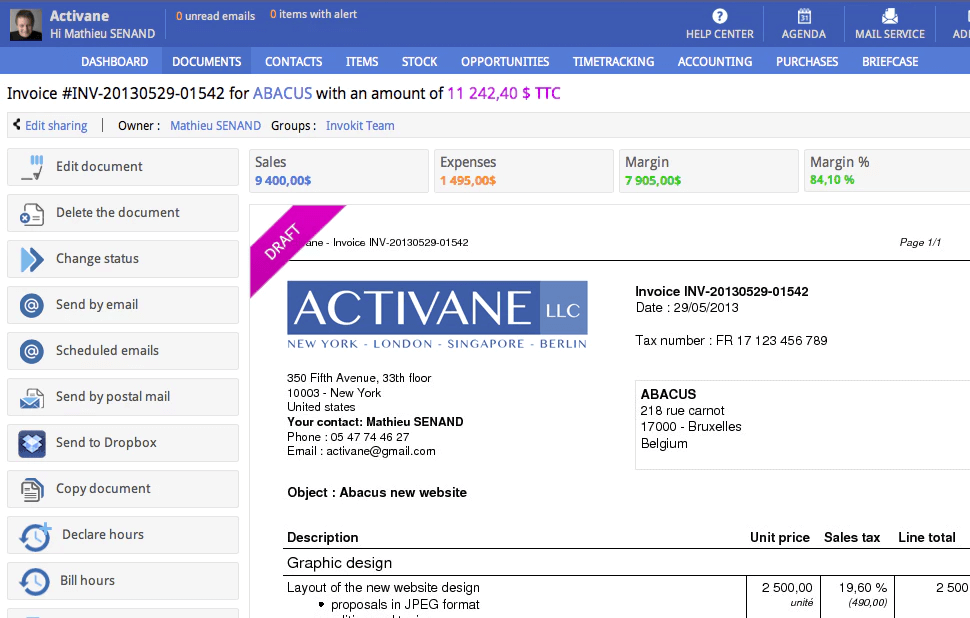Click the Activane LLC logo on invoice
The image size is (970, 618).
437,315
